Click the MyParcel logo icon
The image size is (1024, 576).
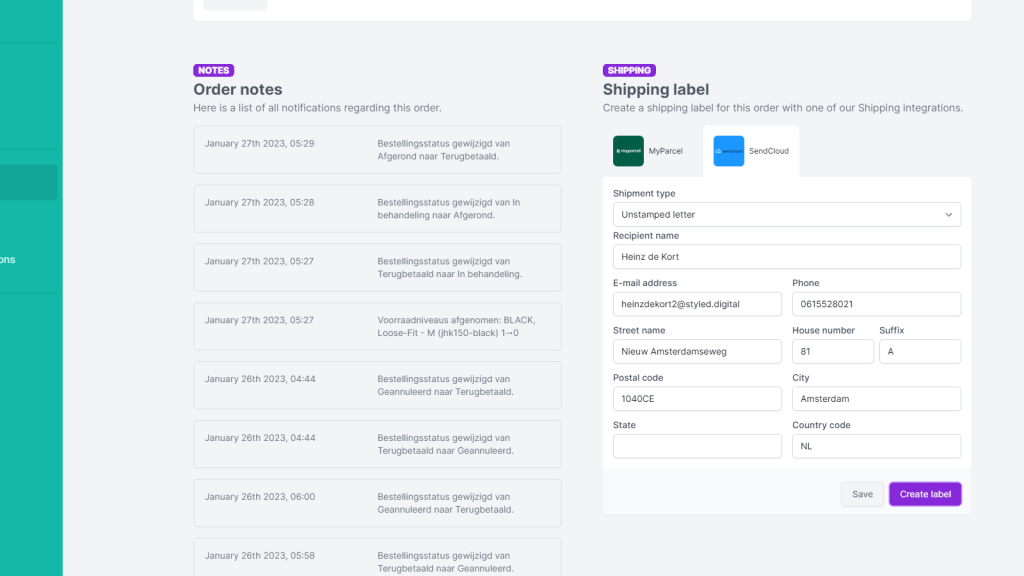pyautogui.click(x=628, y=151)
